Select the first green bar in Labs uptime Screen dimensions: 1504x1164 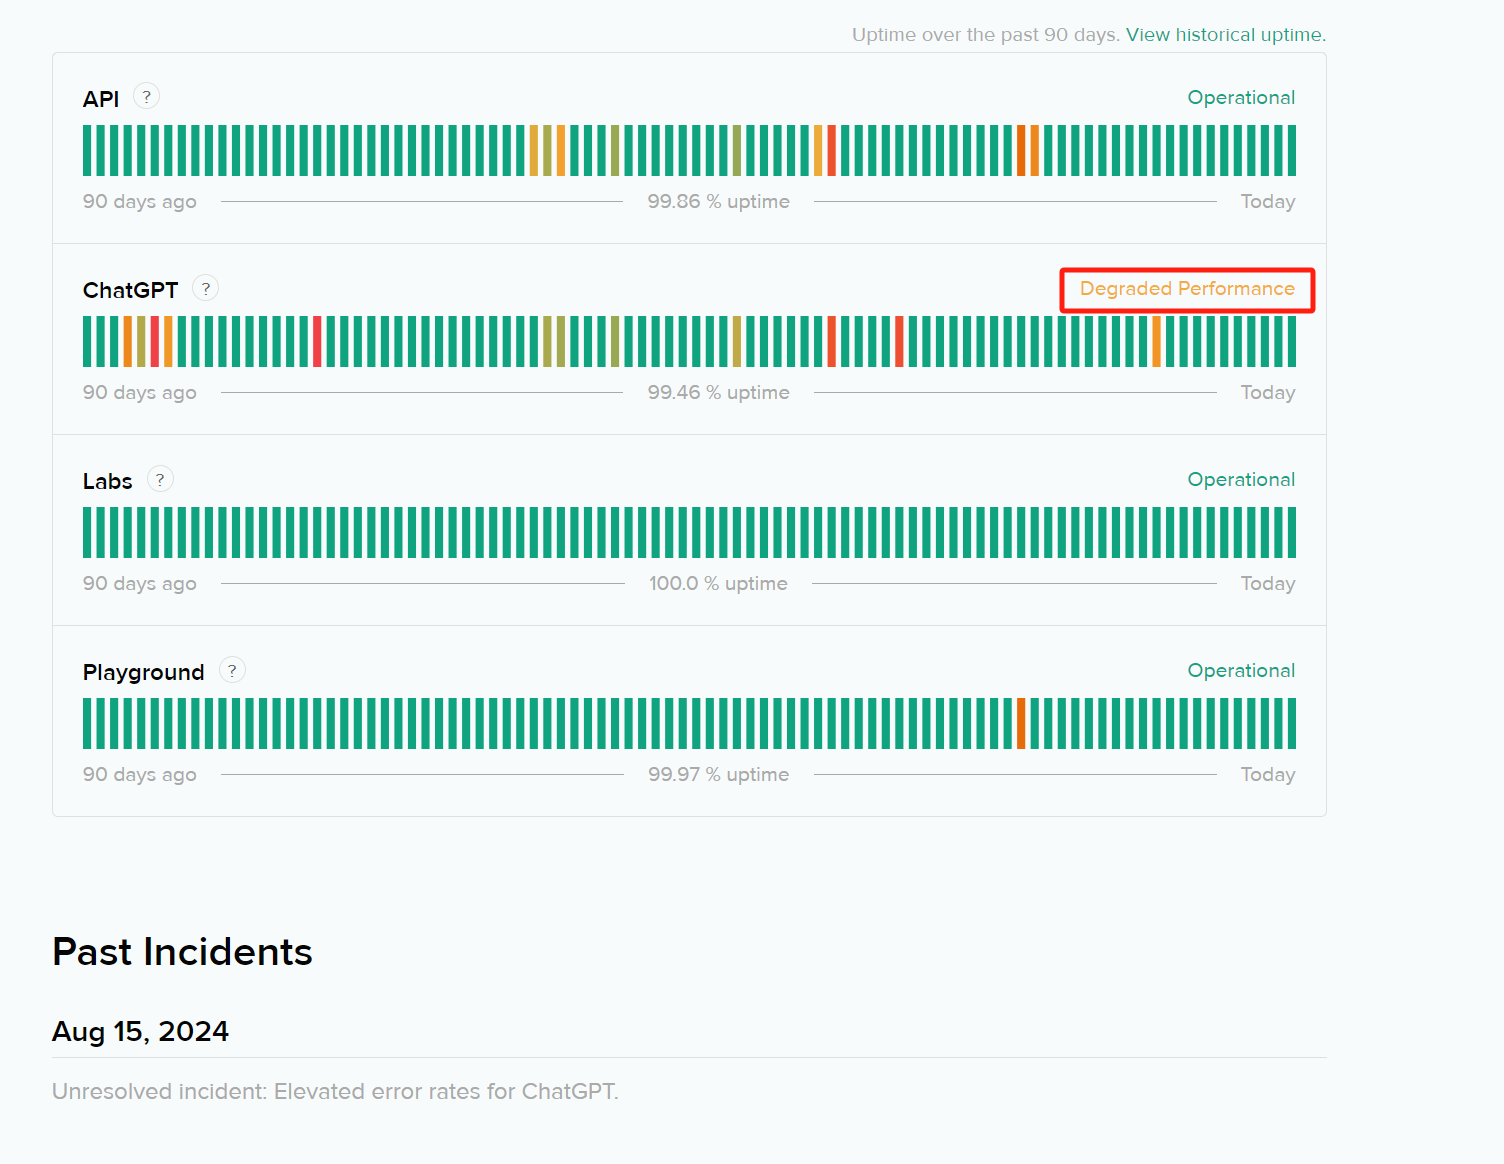[x=87, y=532]
